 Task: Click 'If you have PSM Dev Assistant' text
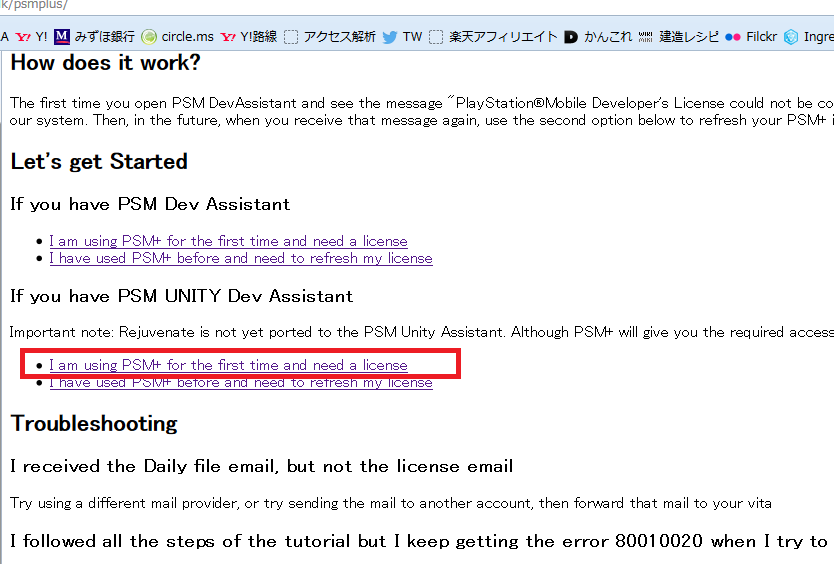(150, 204)
